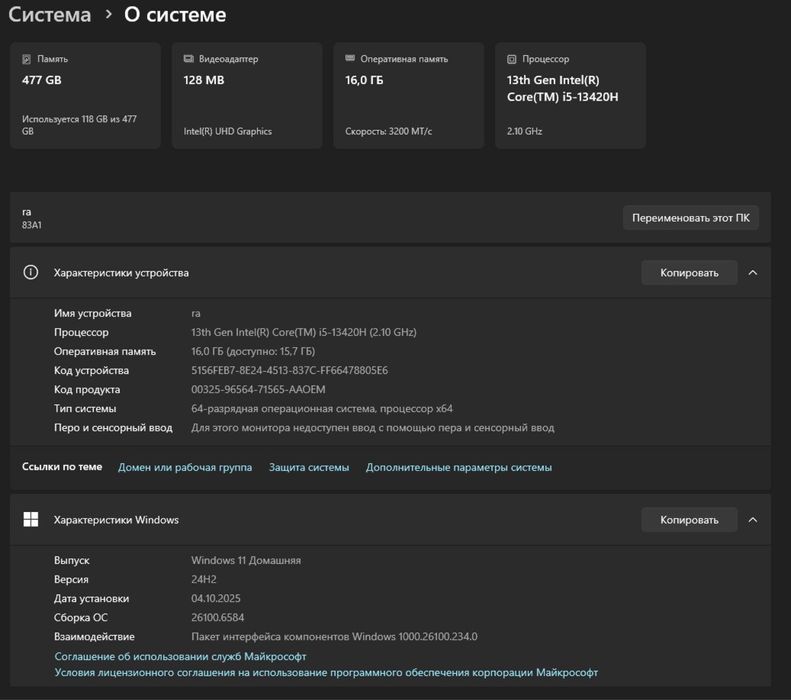Click the version value 24H2
Screen dimensions: 791x700
click(x=204, y=579)
